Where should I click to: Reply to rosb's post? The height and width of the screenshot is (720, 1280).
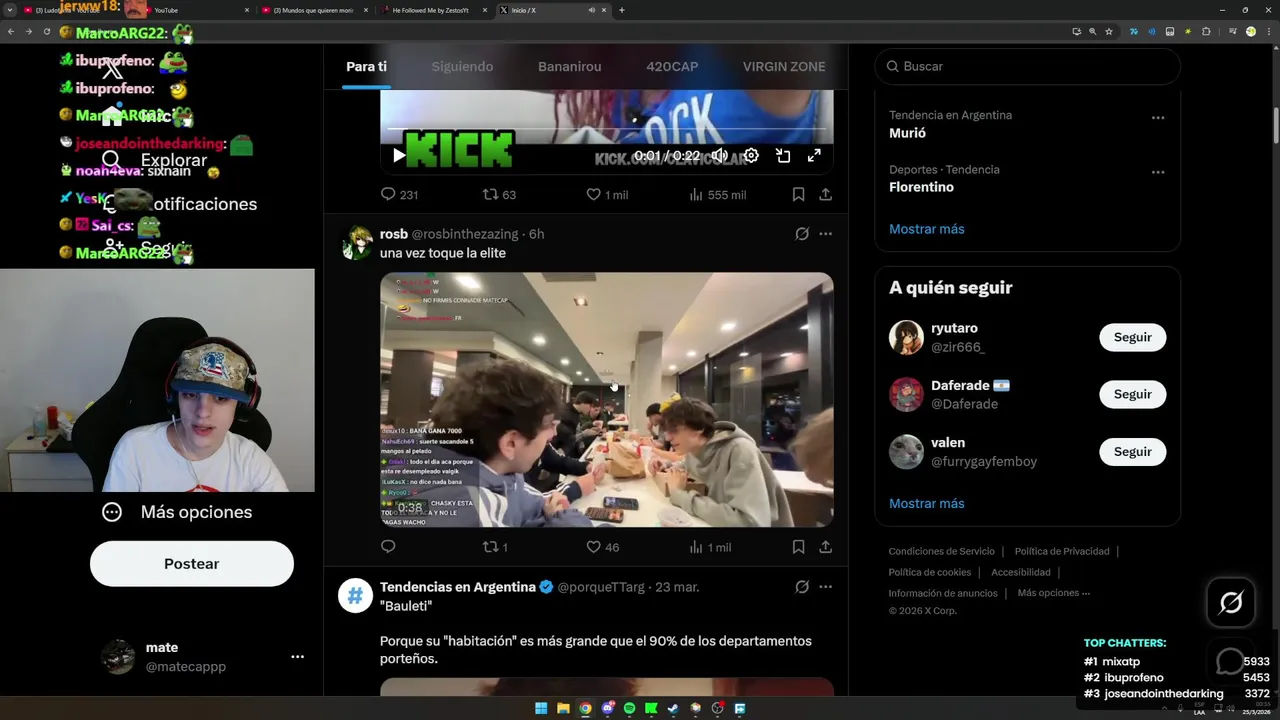388,547
